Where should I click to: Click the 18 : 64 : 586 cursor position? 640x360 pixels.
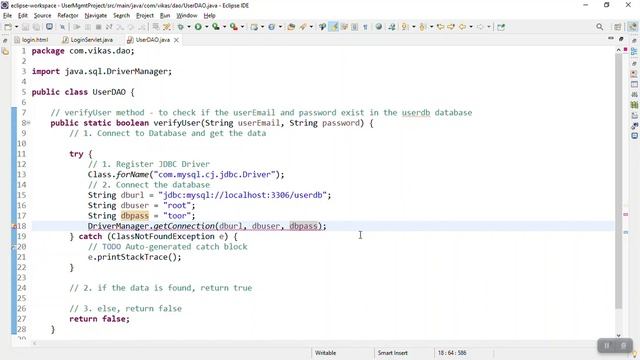pyautogui.click(x=452, y=353)
